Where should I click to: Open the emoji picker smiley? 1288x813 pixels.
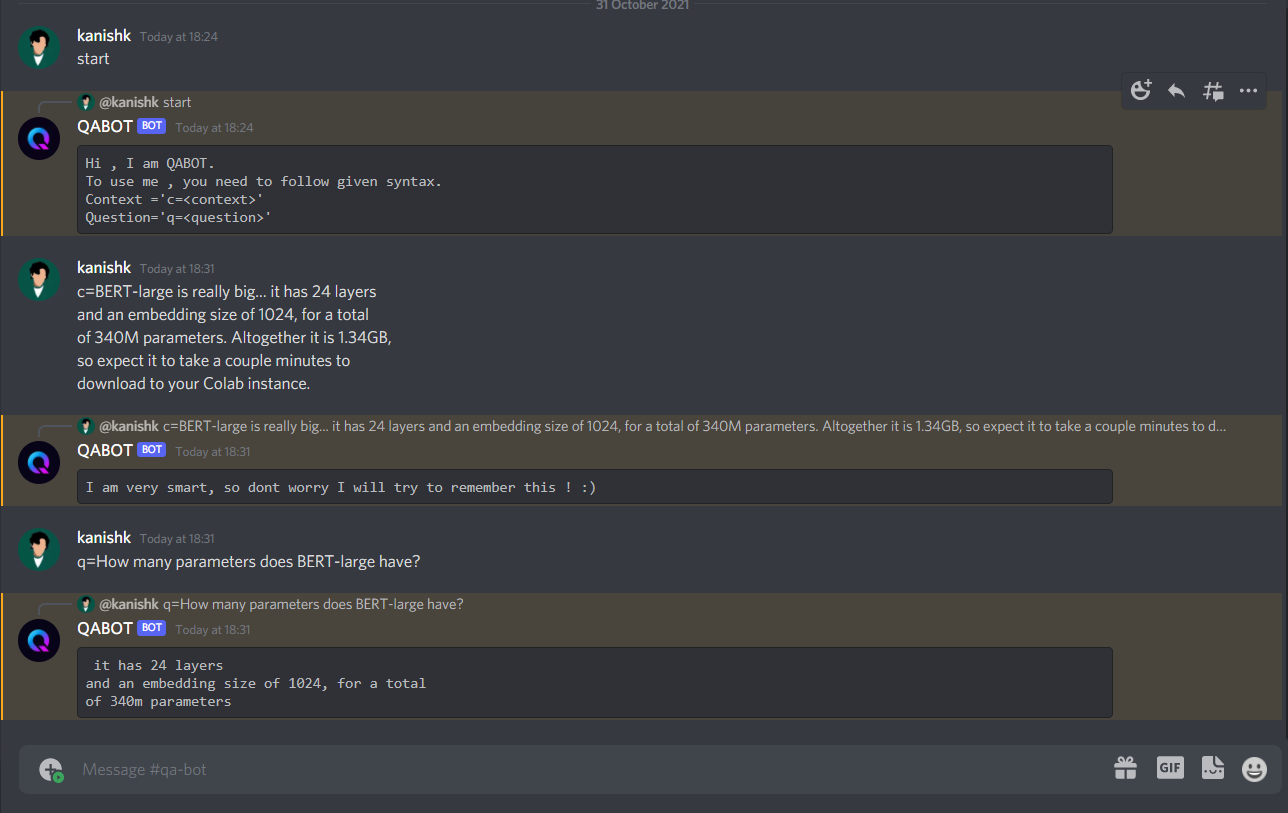(1254, 769)
